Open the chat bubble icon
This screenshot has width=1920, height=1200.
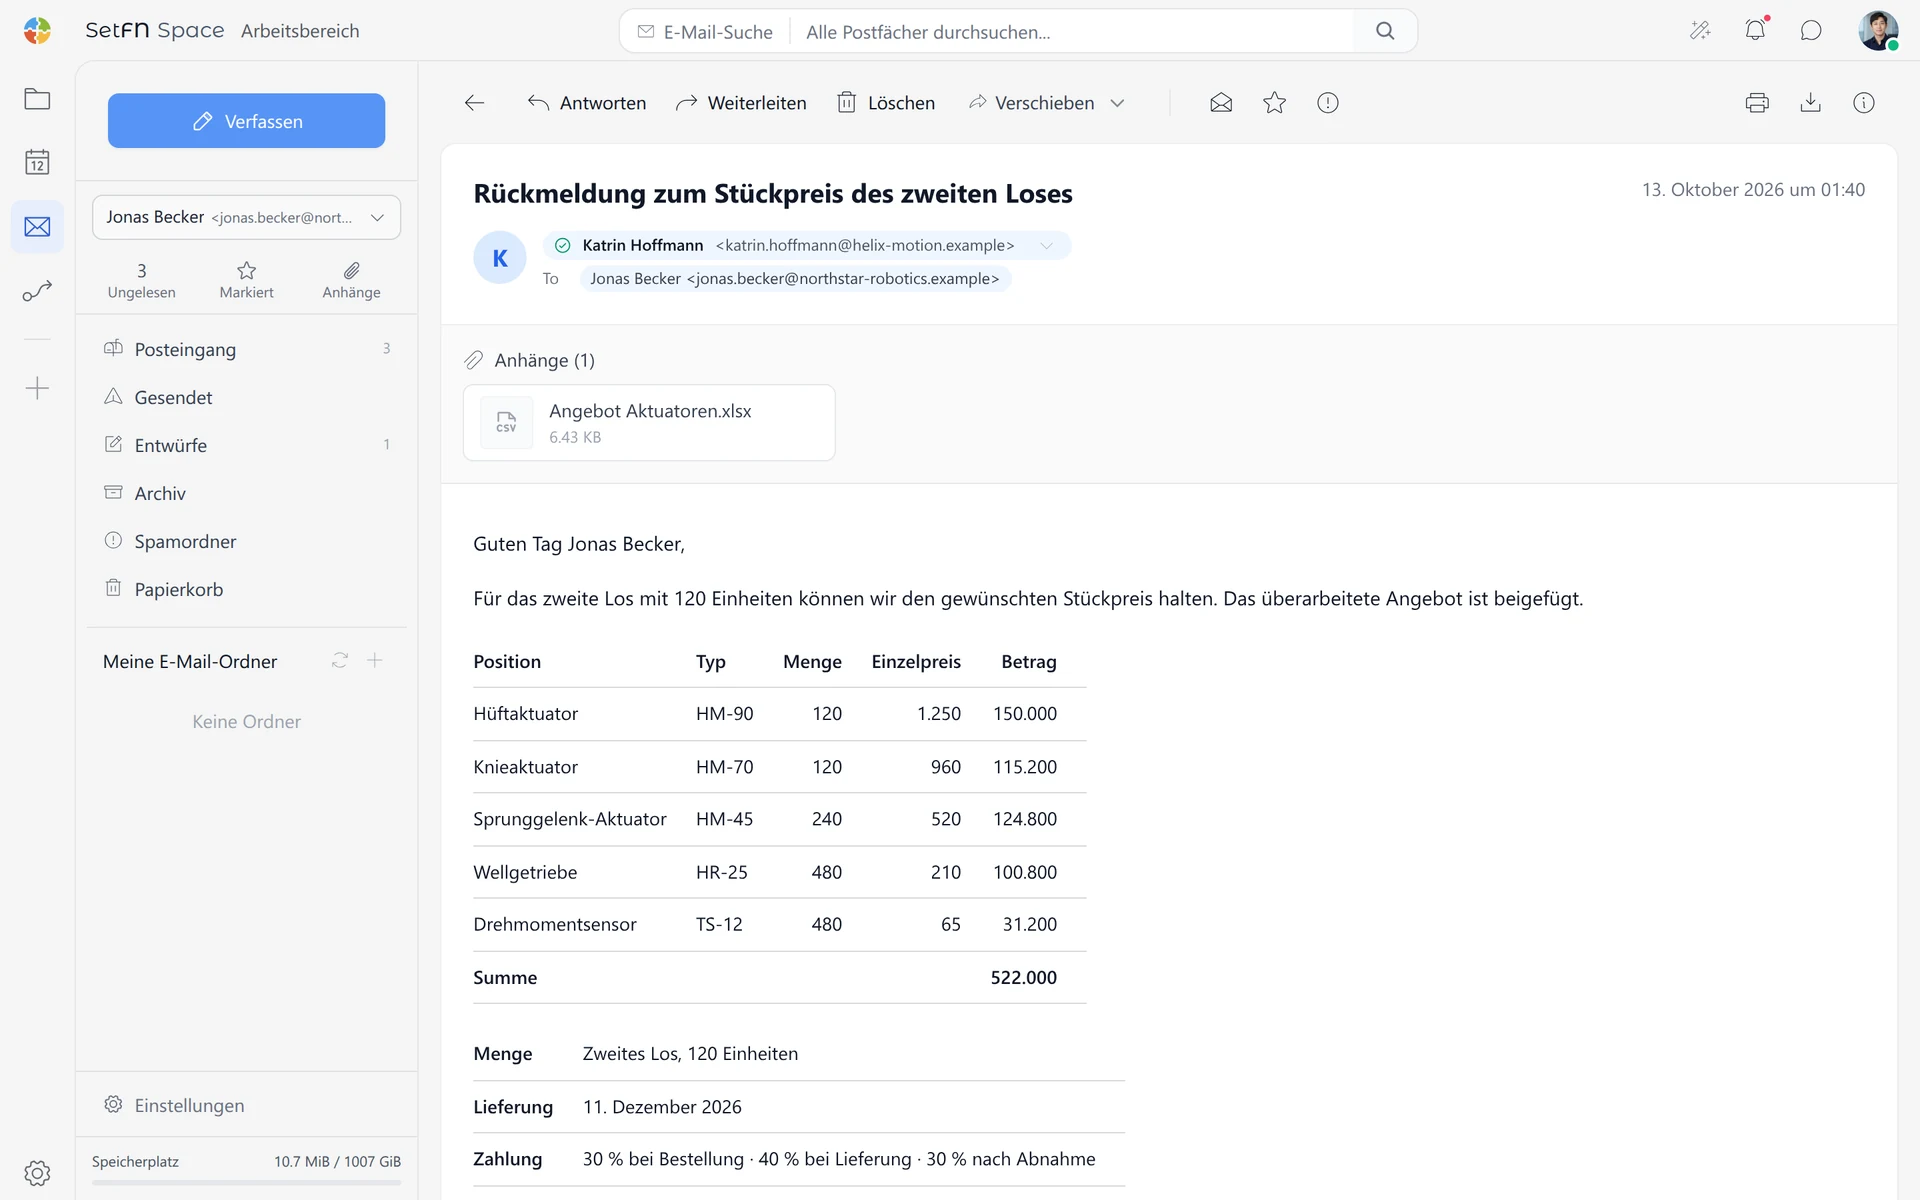click(1811, 31)
